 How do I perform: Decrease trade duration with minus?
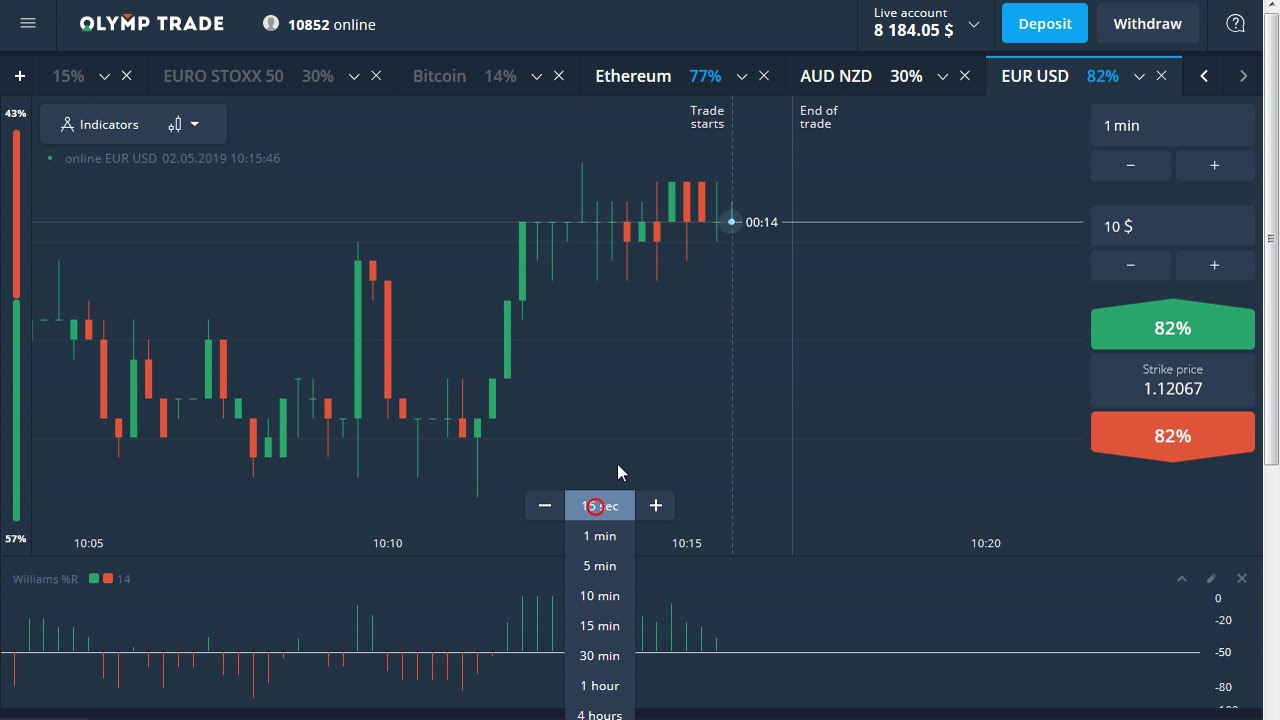click(x=1131, y=165)
